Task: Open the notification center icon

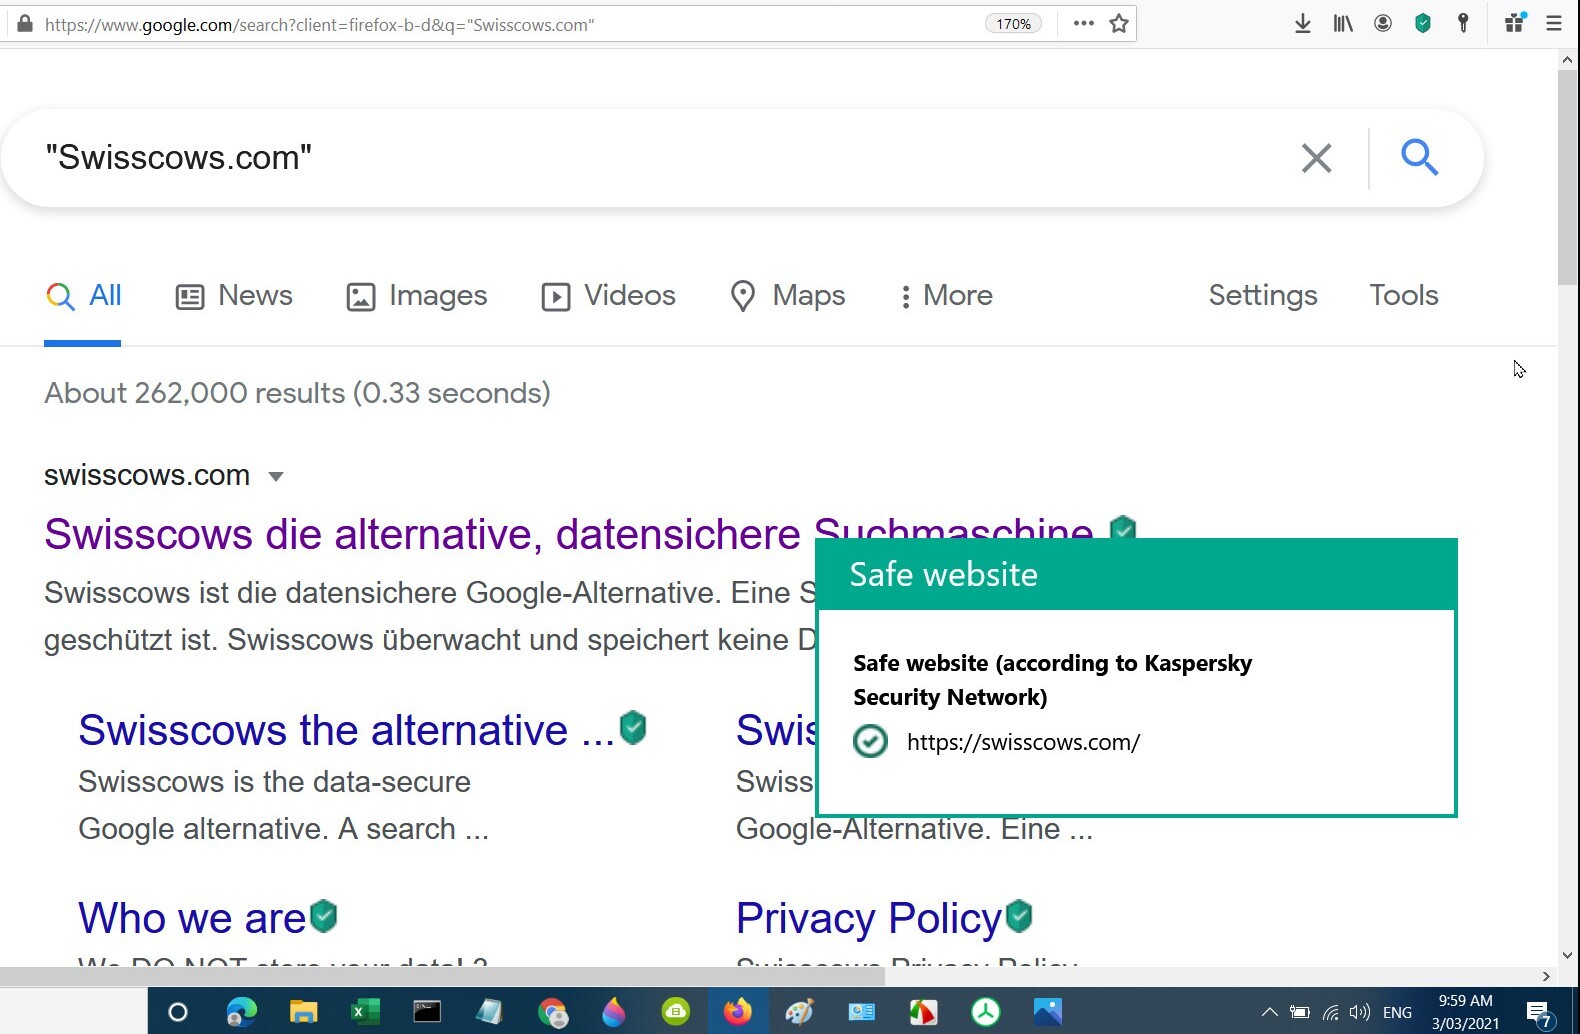Action: pyautogui.click(x=1540, y=1013)
